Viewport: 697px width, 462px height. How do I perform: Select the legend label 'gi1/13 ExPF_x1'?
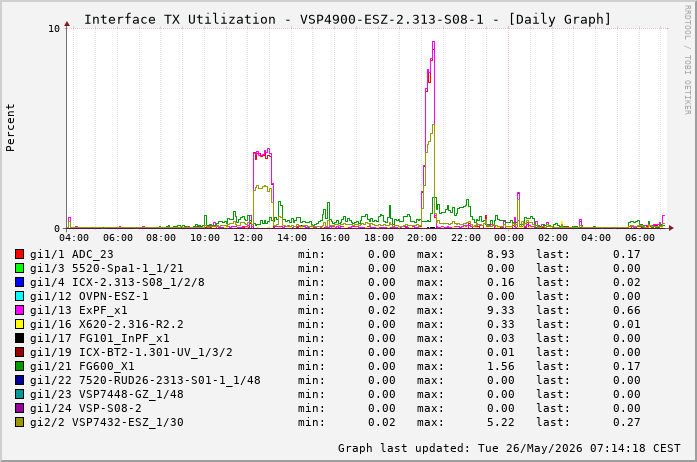pos(79,310)
